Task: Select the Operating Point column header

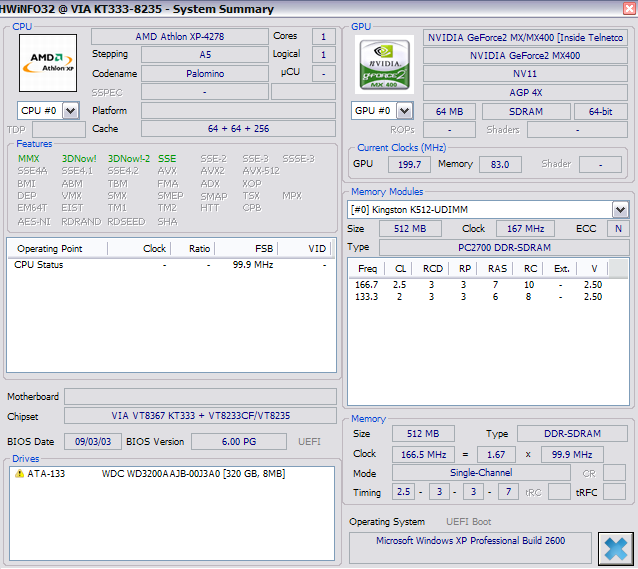Action: 57,249
